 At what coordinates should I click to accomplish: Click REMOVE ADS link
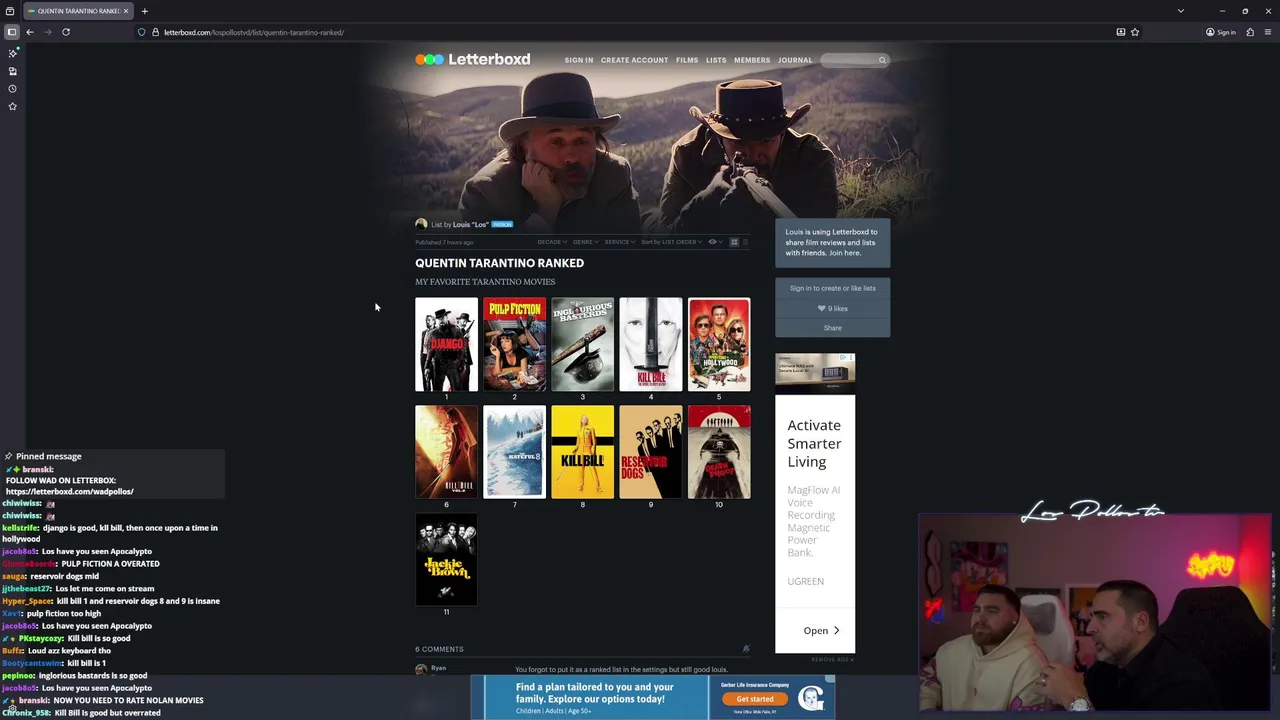[x=832, y=660]
